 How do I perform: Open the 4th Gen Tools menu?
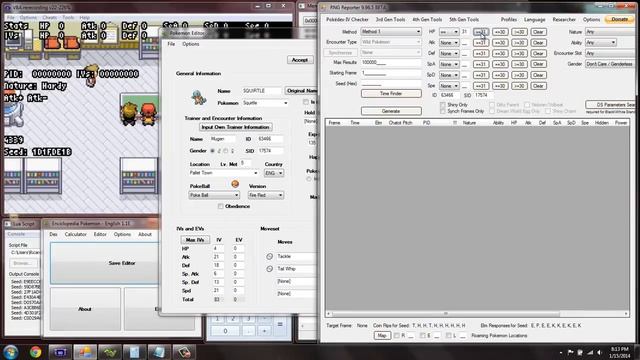[427, 20]
